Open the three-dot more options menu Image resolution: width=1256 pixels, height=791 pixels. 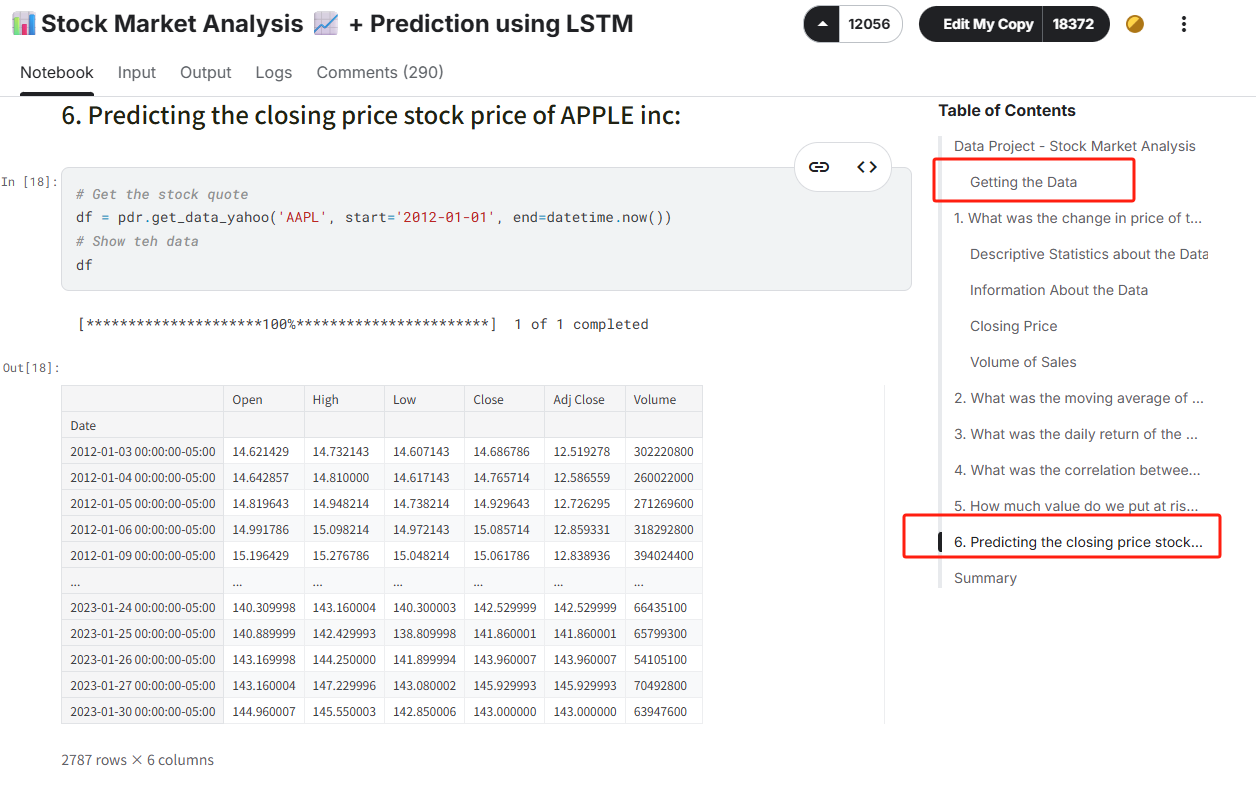[x=1184, y=24]
